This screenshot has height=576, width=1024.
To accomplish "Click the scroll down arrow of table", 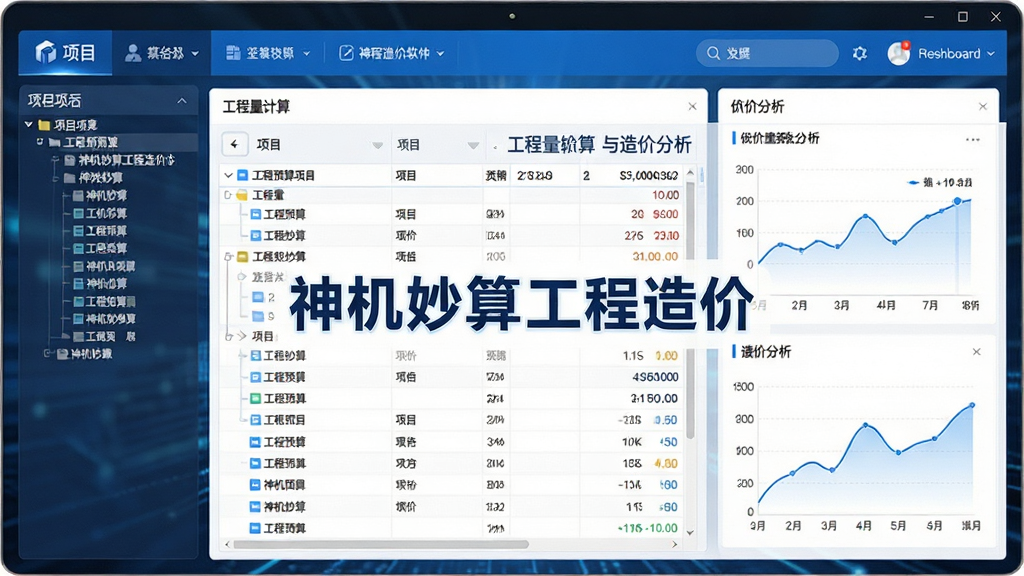I will click(690, 533).
